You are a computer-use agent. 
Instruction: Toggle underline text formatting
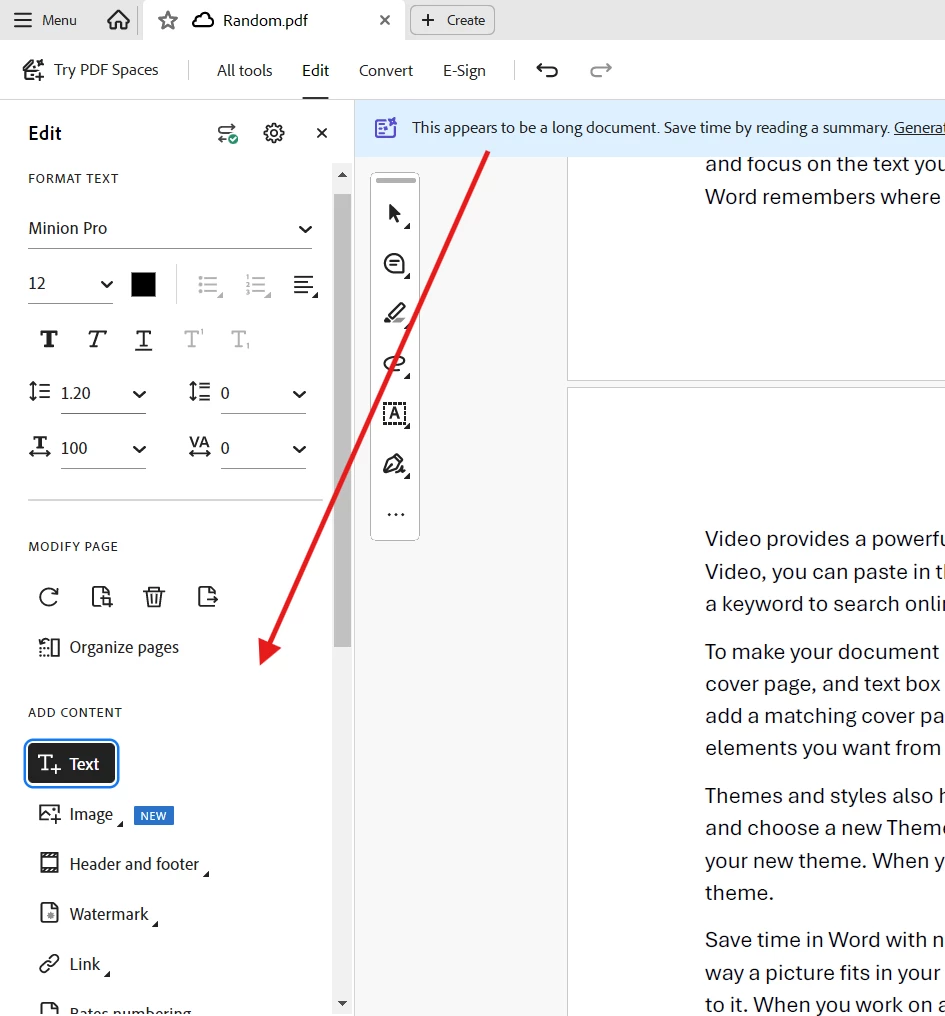pos(143,339)
